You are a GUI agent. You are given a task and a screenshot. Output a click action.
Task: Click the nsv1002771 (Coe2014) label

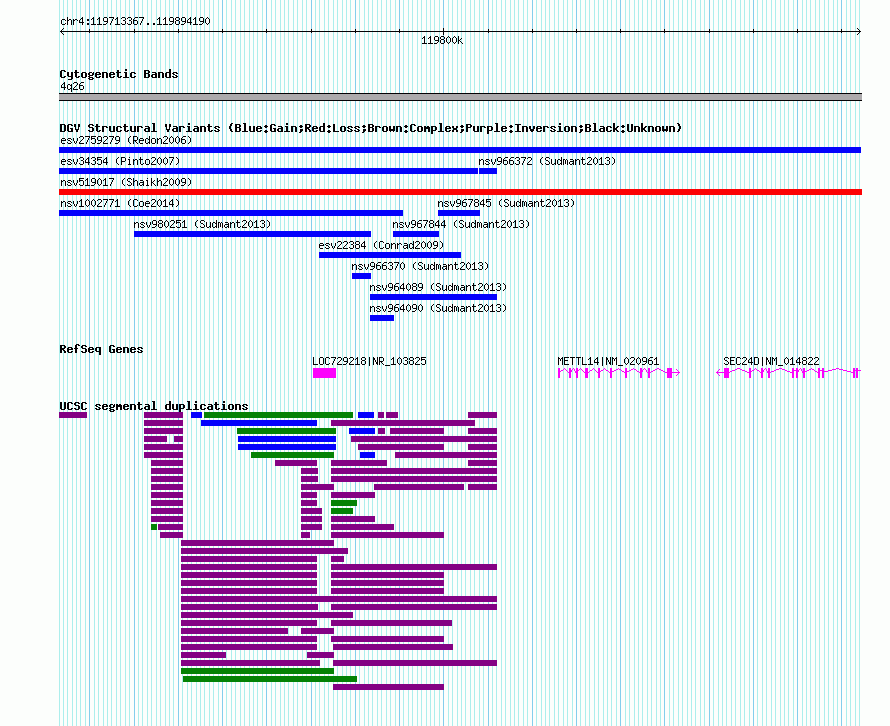coord(120,203)
